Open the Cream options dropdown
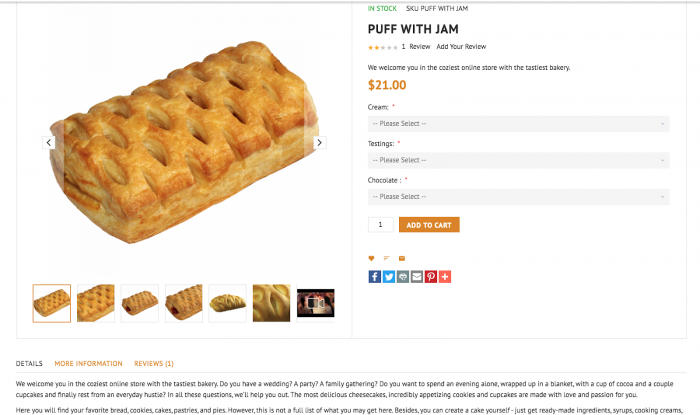Image resolution: width=700 pixels, height=415 pixels. (518, 124)
